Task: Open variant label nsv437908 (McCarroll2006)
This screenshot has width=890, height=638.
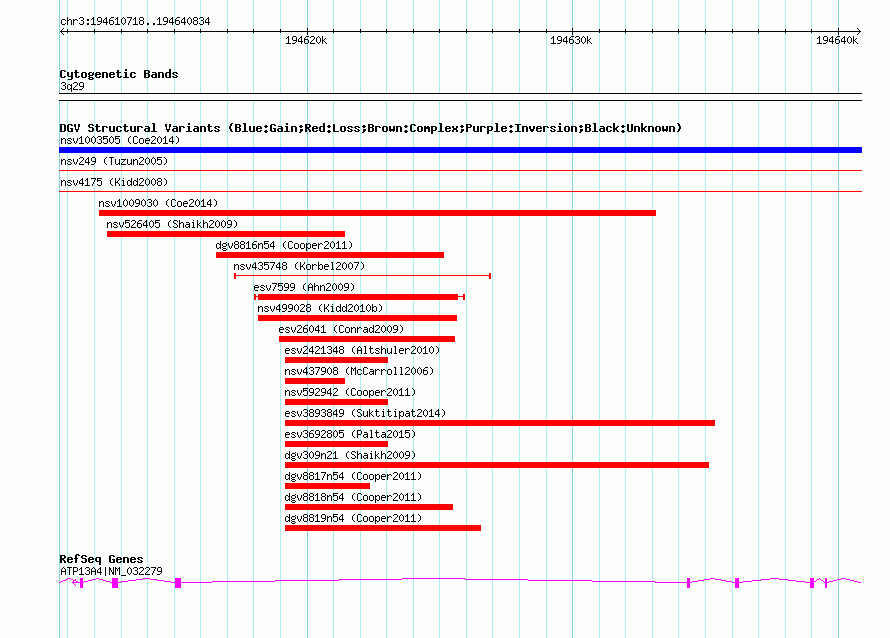Action: pyautogui.click(x=359, y=371)
